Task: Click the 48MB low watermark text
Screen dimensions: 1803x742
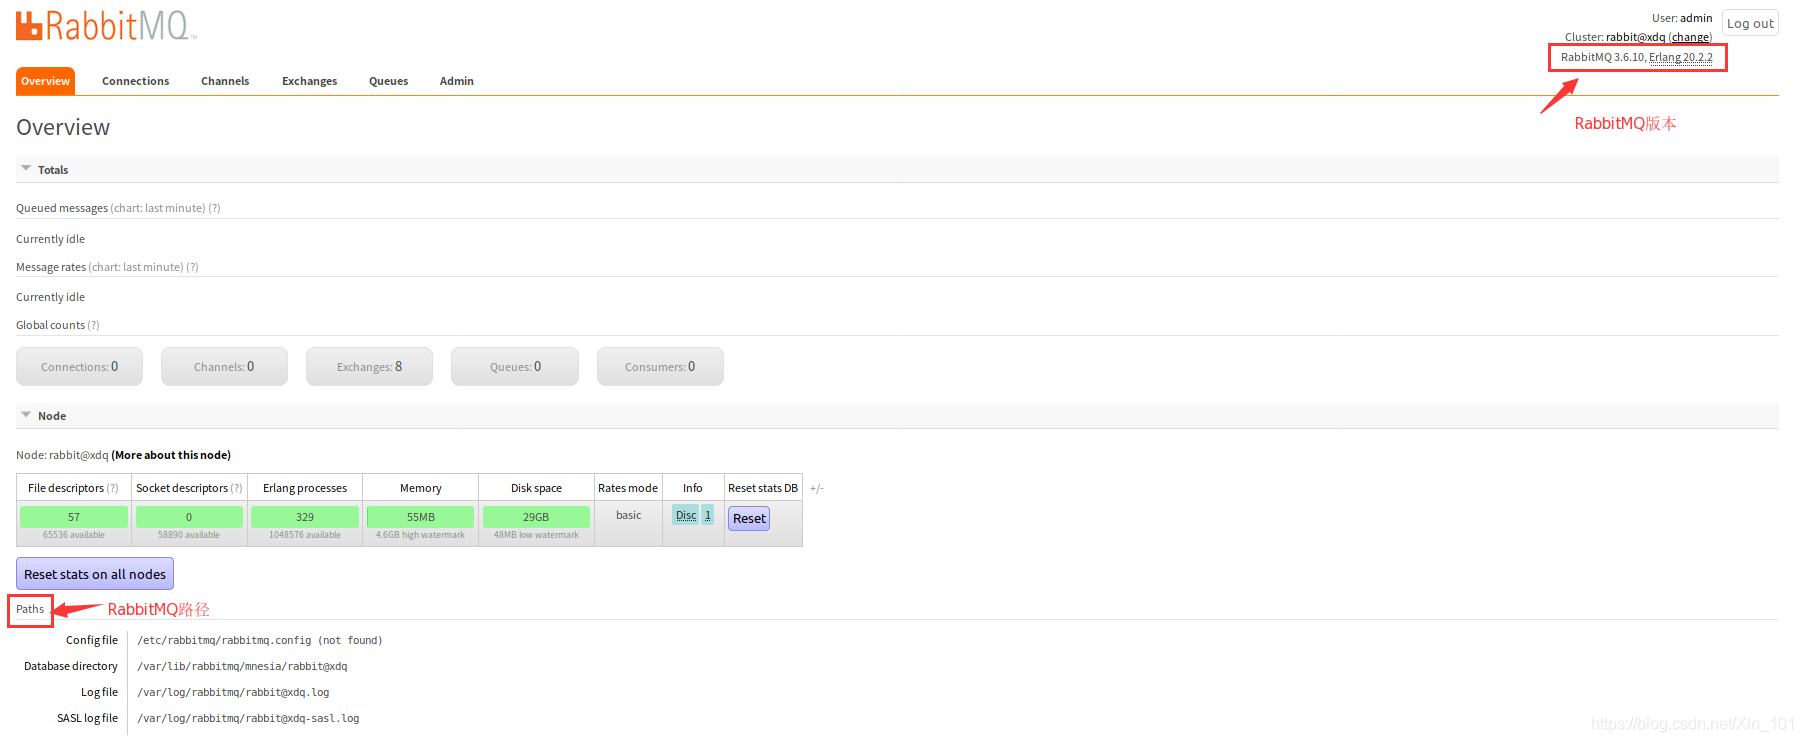Action: pos(536,535)
